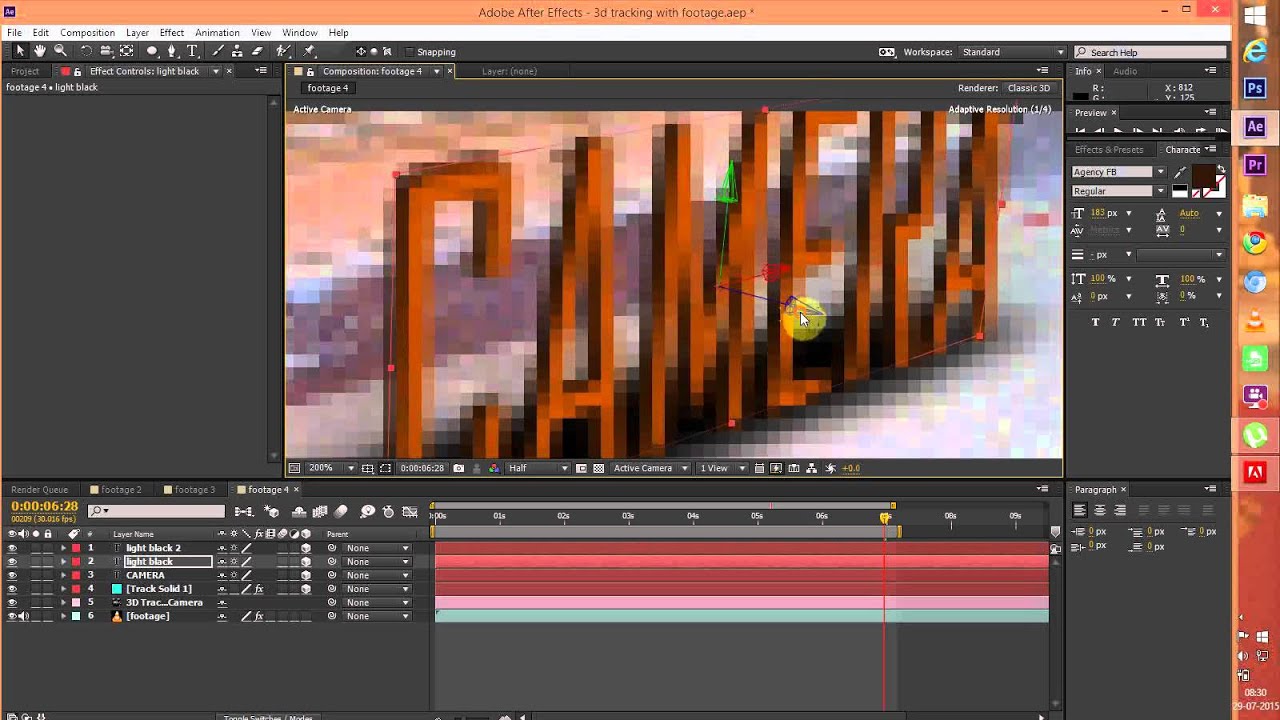
Task: Toggle 3D switch for light black 2 layer
Action: click(x=306, y=548)
